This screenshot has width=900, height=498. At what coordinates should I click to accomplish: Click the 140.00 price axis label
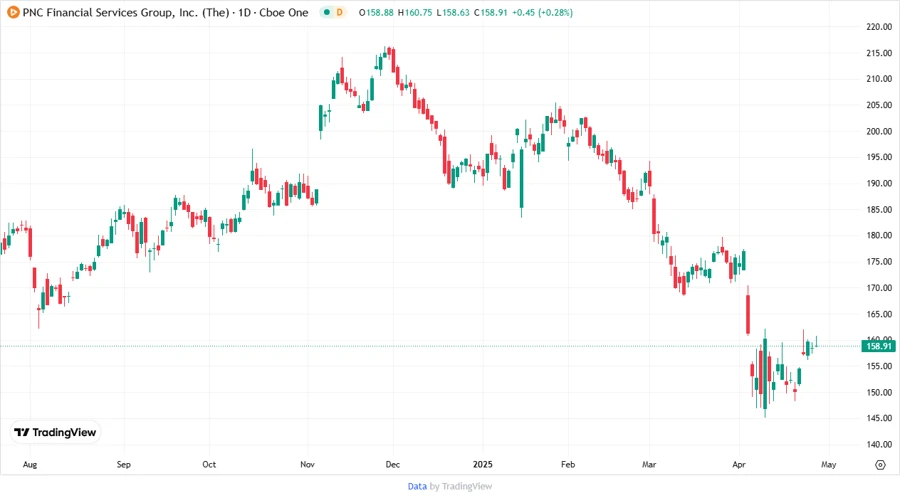[879, 445]
